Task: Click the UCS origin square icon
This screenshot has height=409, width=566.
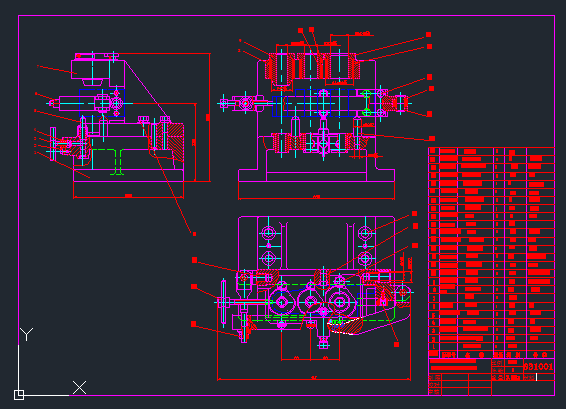Action: (x=19, y=395)
